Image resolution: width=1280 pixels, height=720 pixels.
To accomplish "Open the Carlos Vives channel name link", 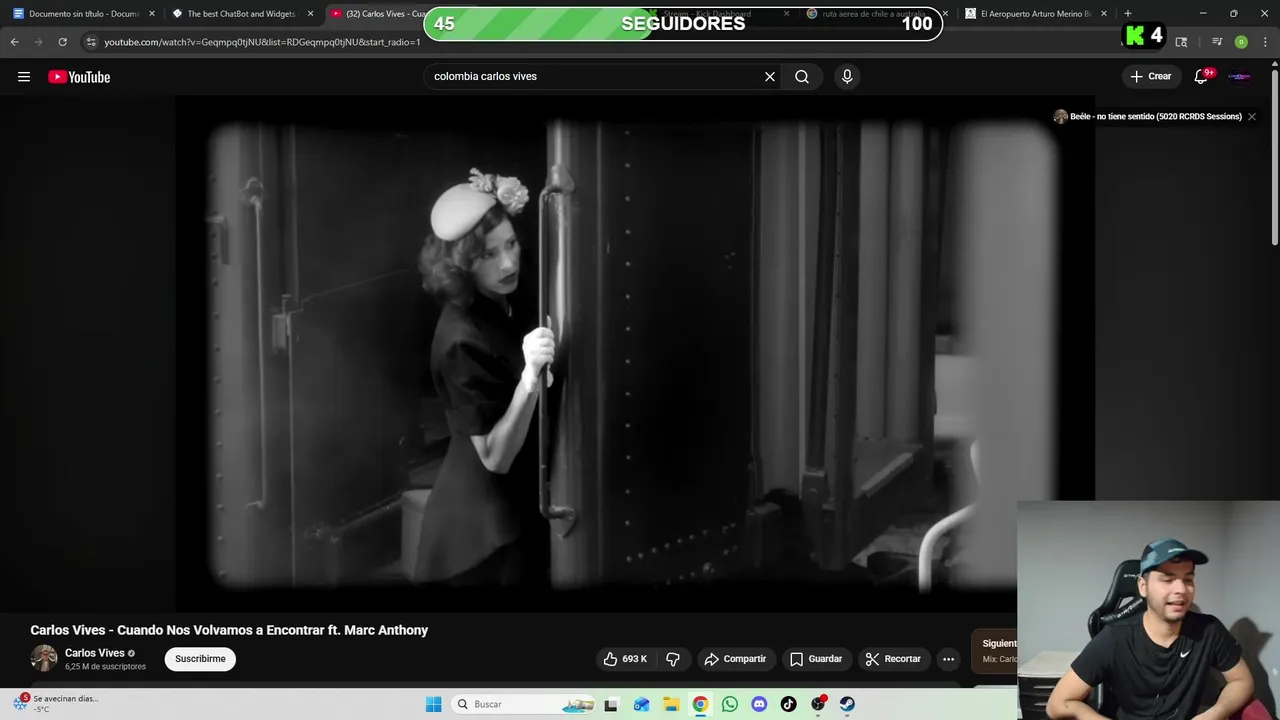I will 95,653.
